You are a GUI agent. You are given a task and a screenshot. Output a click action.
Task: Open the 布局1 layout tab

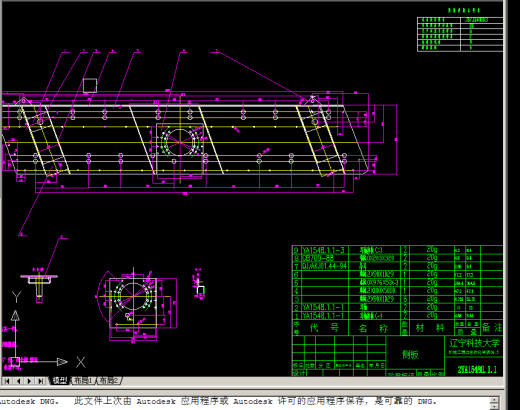[83, 381]
